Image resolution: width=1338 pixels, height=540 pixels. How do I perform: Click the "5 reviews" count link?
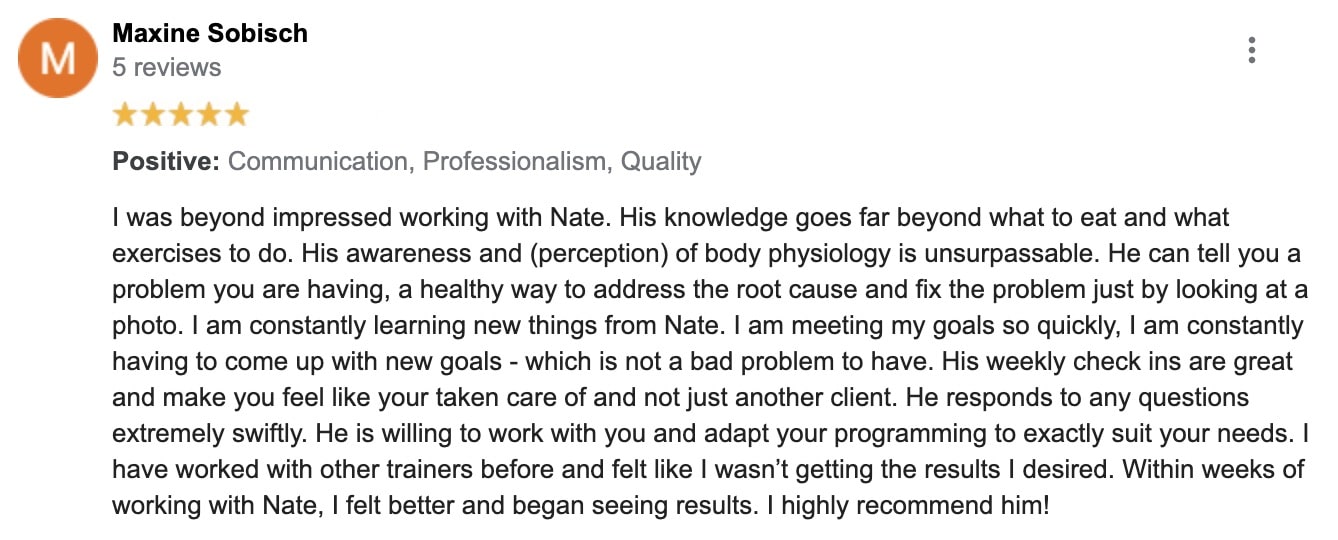pos(167,67)
